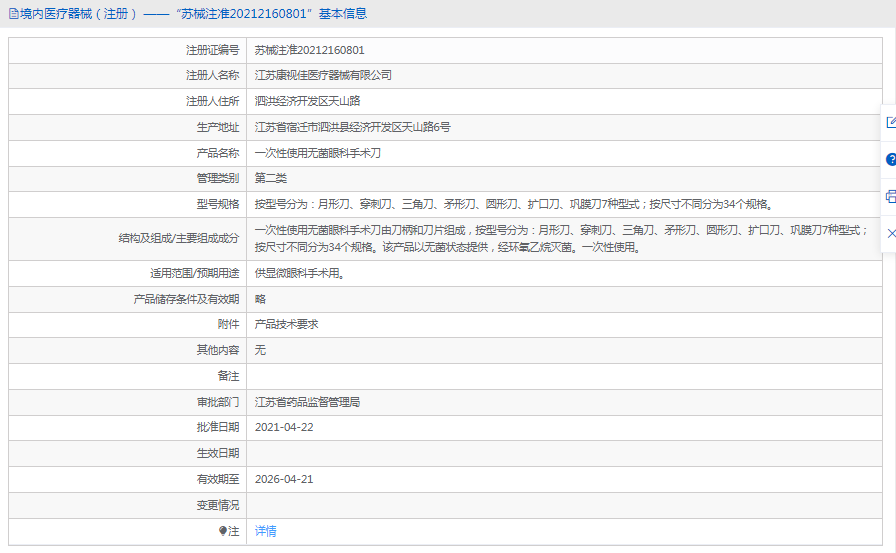
Task: Click the lightbulb icon beside 注
Action: (x=223, y=532)
